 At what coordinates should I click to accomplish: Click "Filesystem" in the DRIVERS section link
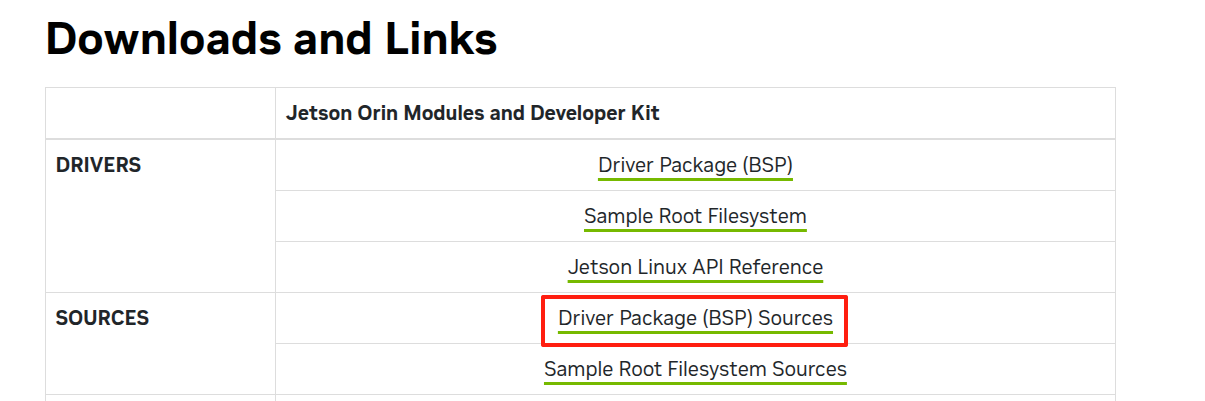pyautogui.click(x=755, y=216)
